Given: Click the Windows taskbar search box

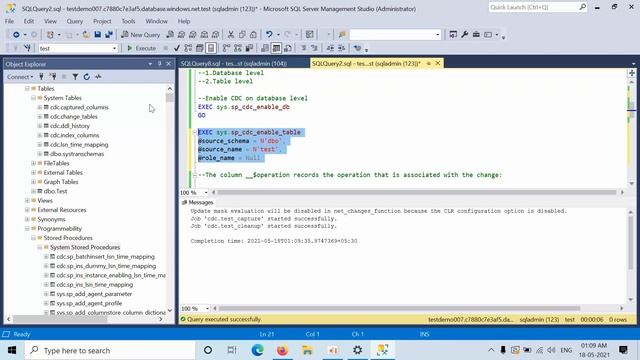Looking at the screenshot, I should click(110, 350).
